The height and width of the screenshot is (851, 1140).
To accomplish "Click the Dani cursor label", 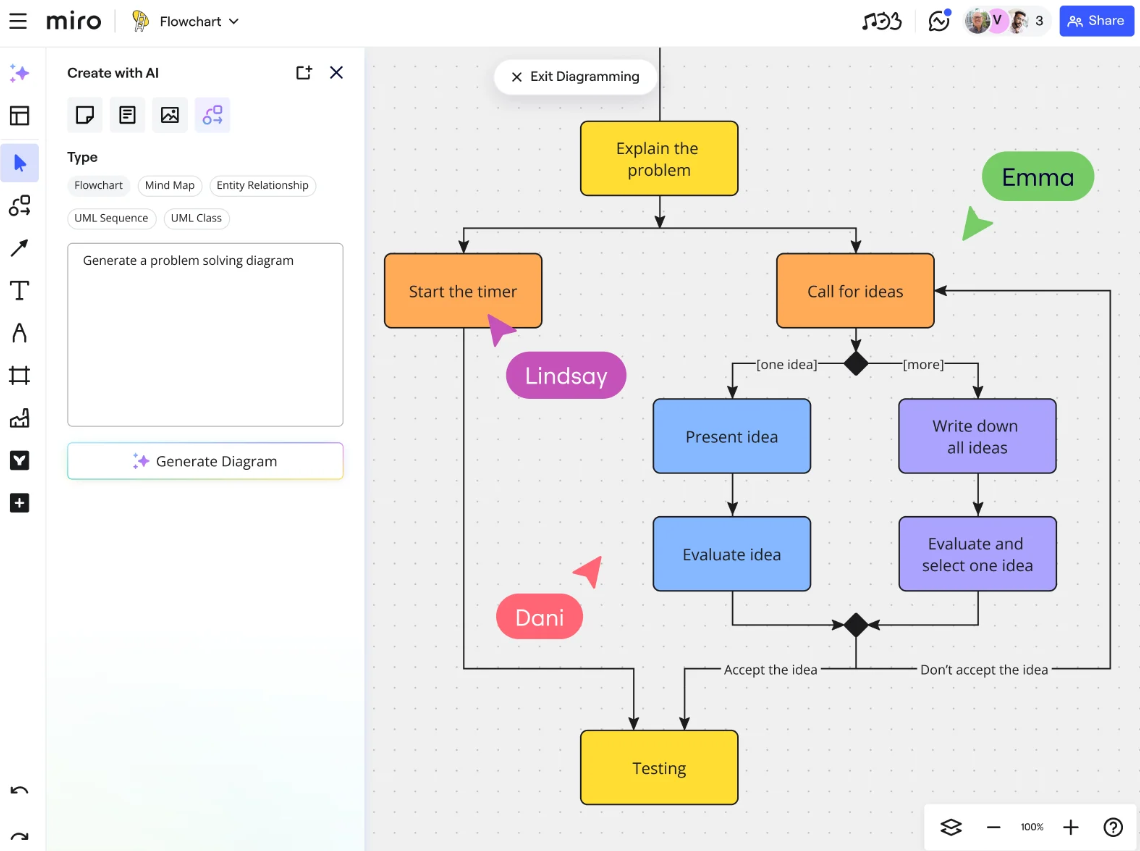I will (x=539, y=617).
